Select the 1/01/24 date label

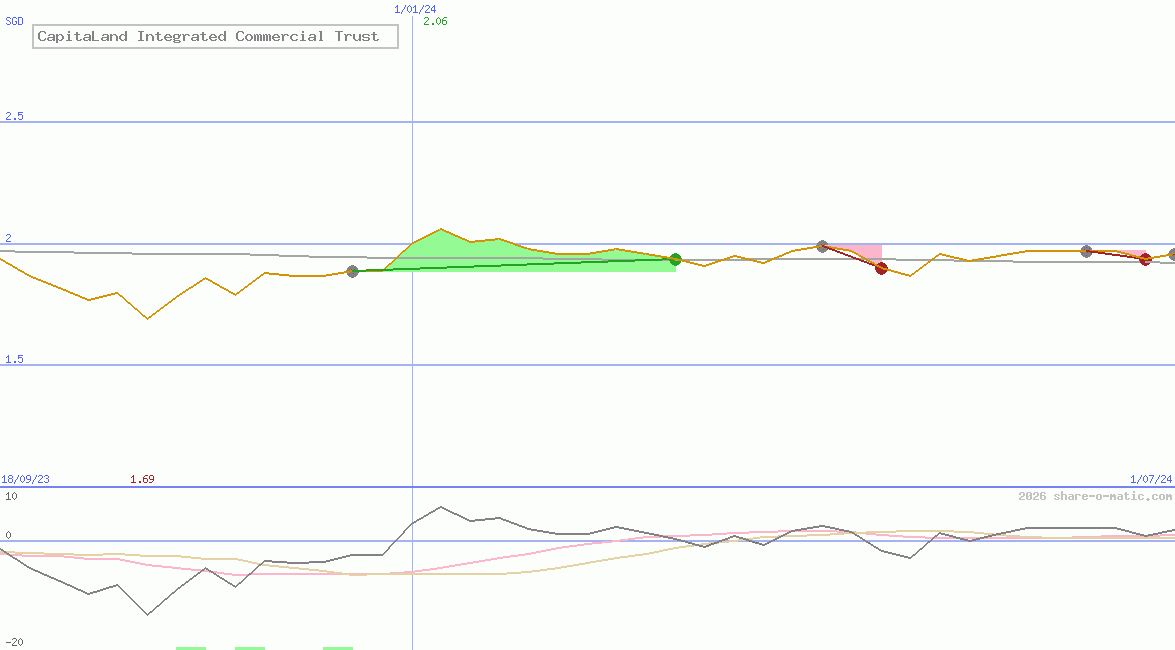pos(415,9)
